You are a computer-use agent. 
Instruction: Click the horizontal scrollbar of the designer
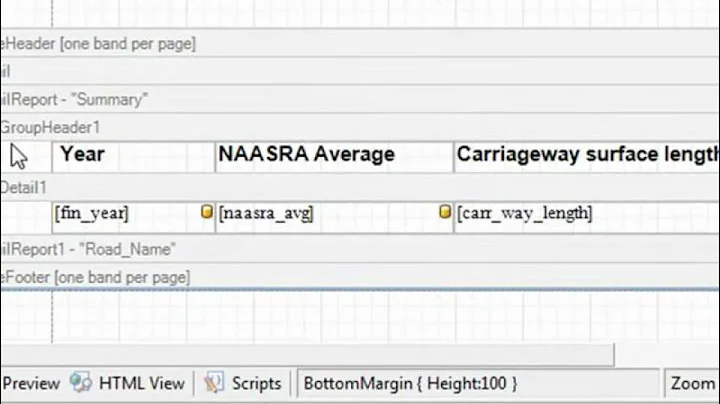point(300,353)
